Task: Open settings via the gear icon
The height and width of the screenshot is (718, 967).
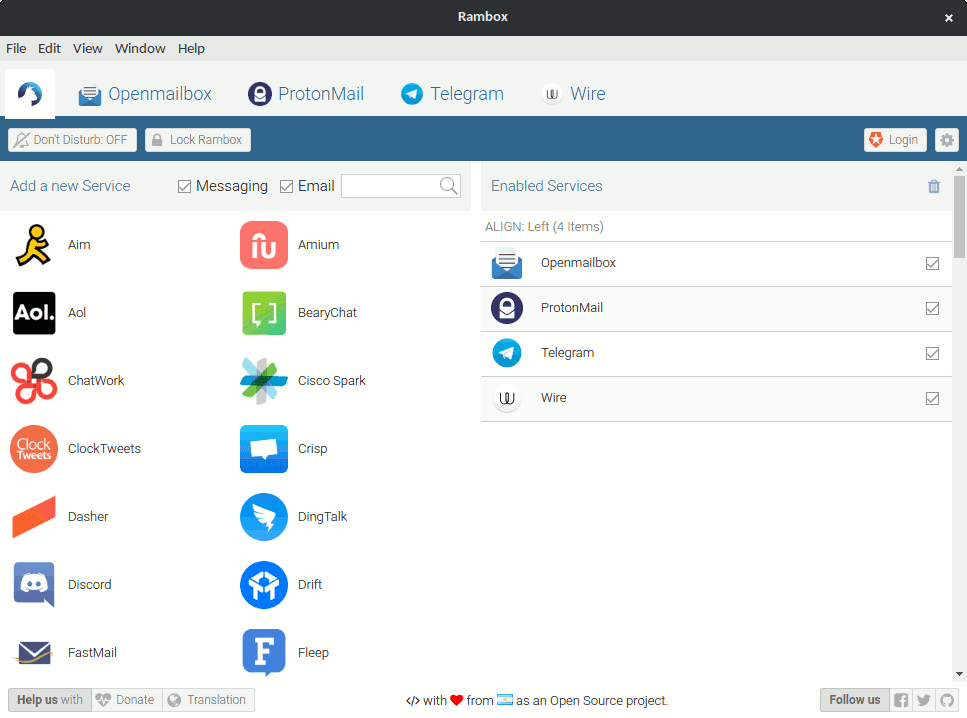Action: [x=947, y=140]
